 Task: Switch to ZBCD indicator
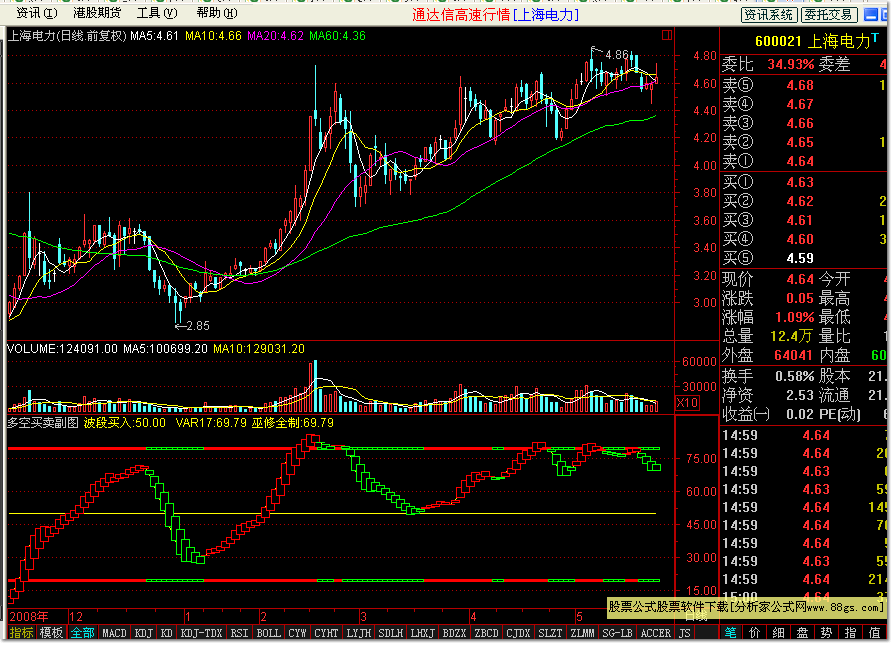point(486,633)
